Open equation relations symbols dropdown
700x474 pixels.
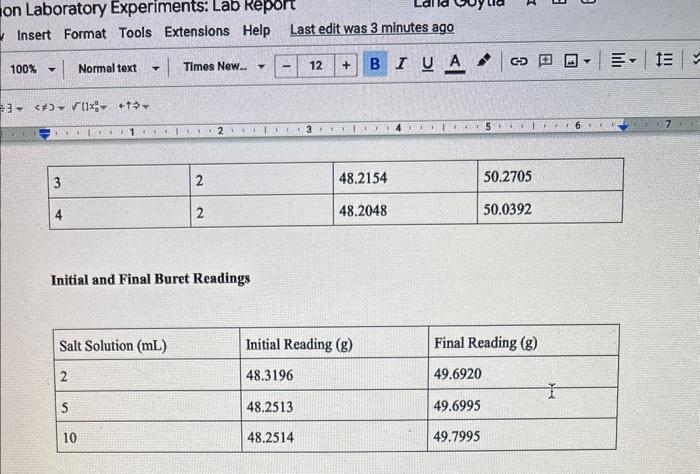[x=50, y=108]
